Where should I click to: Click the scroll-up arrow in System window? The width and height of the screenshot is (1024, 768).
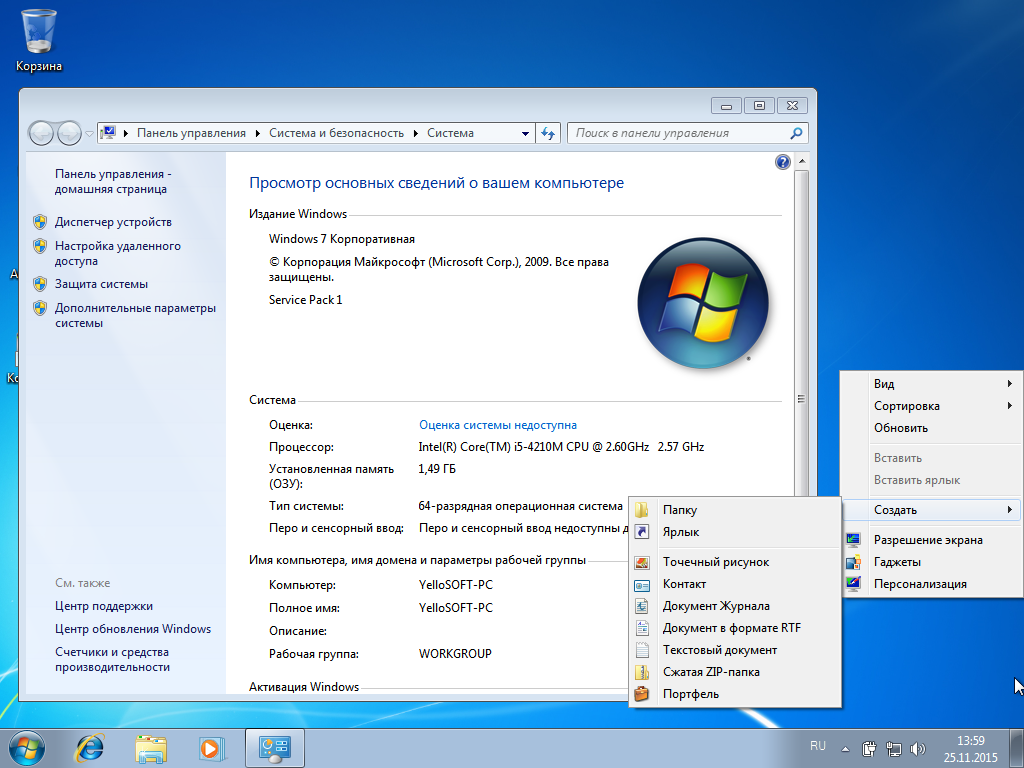[802, 161]
